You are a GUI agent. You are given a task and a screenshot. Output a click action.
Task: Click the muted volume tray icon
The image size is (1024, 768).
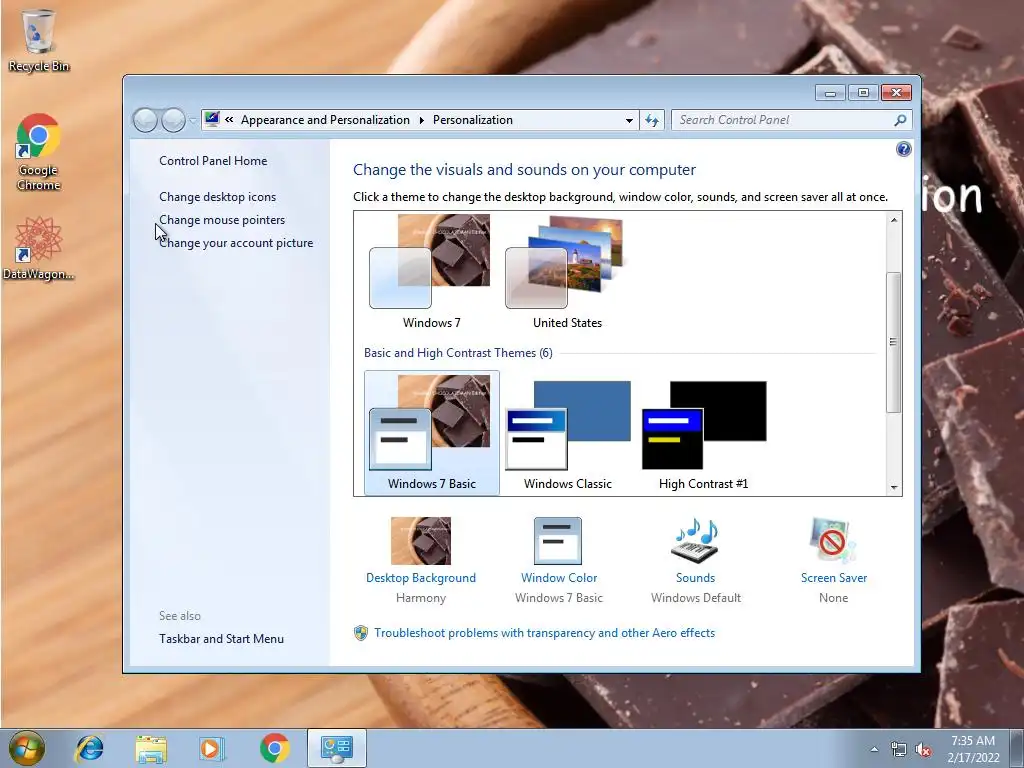pyautogui.click(x=923, y=750)
